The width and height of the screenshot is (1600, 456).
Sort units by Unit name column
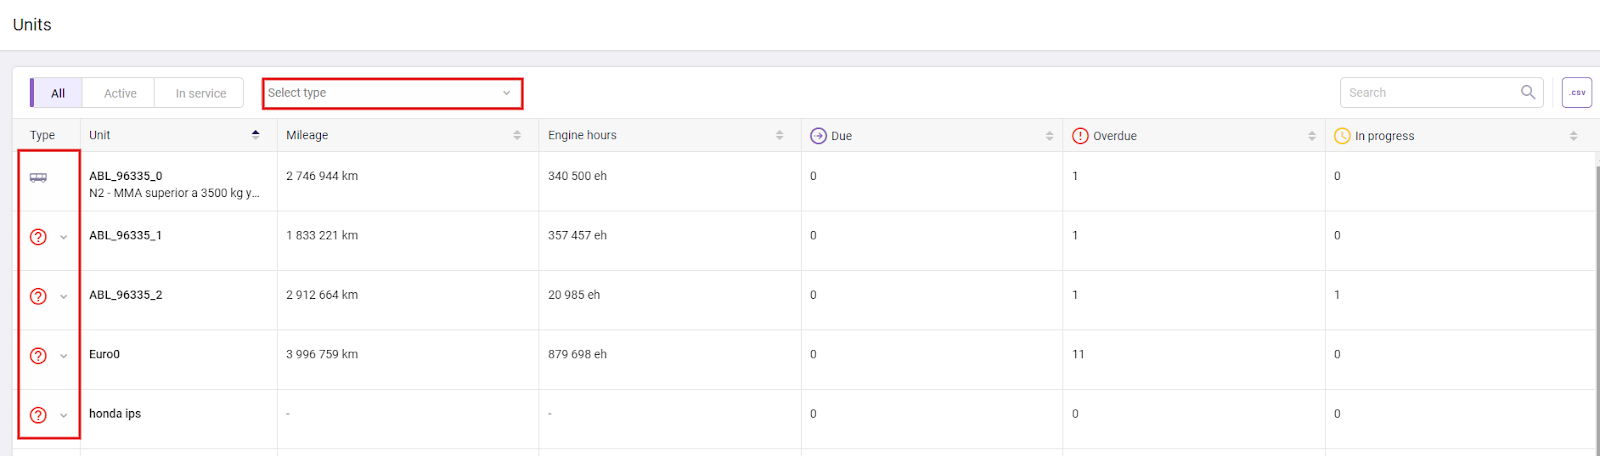pyautogui.click(x=255, y=135)
